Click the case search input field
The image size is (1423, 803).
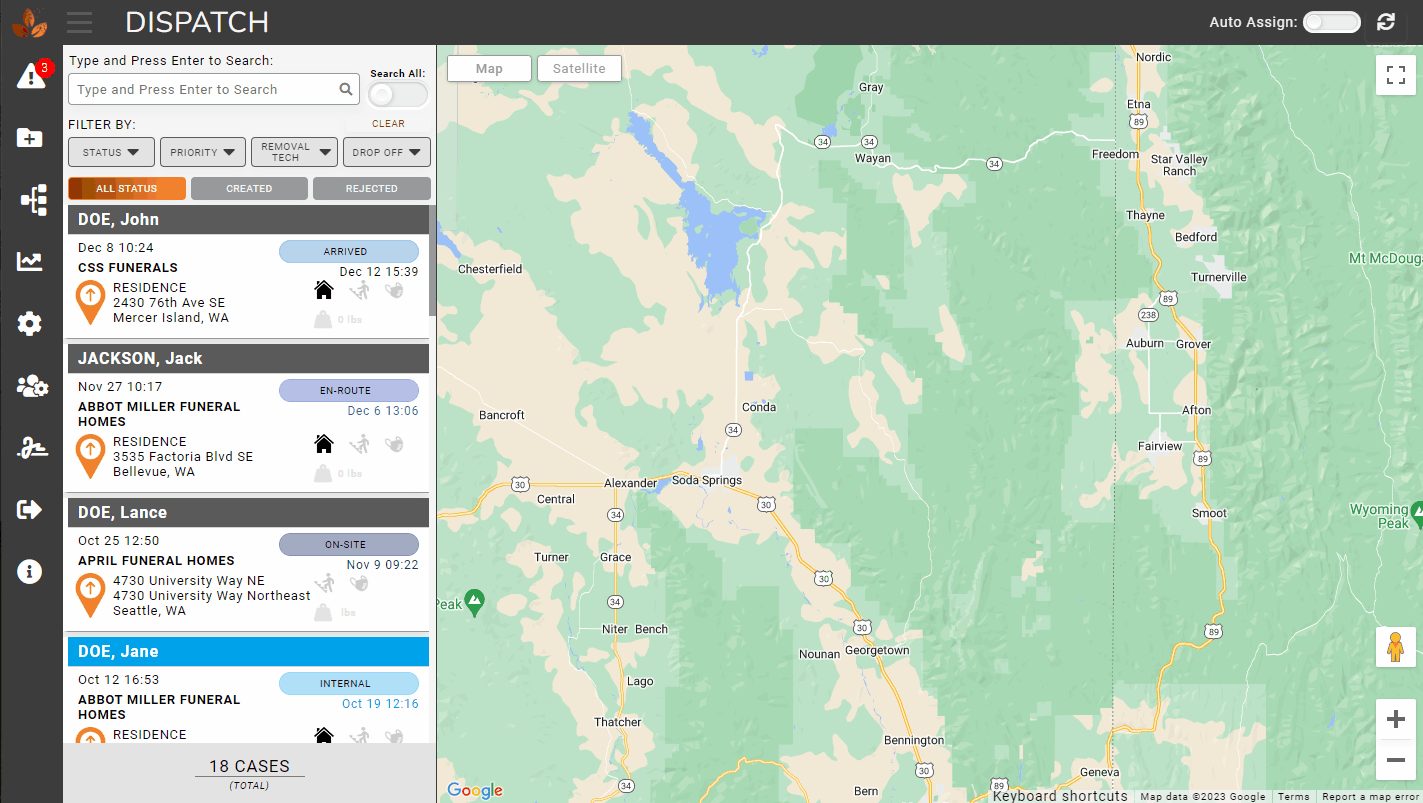pos(205,89)
